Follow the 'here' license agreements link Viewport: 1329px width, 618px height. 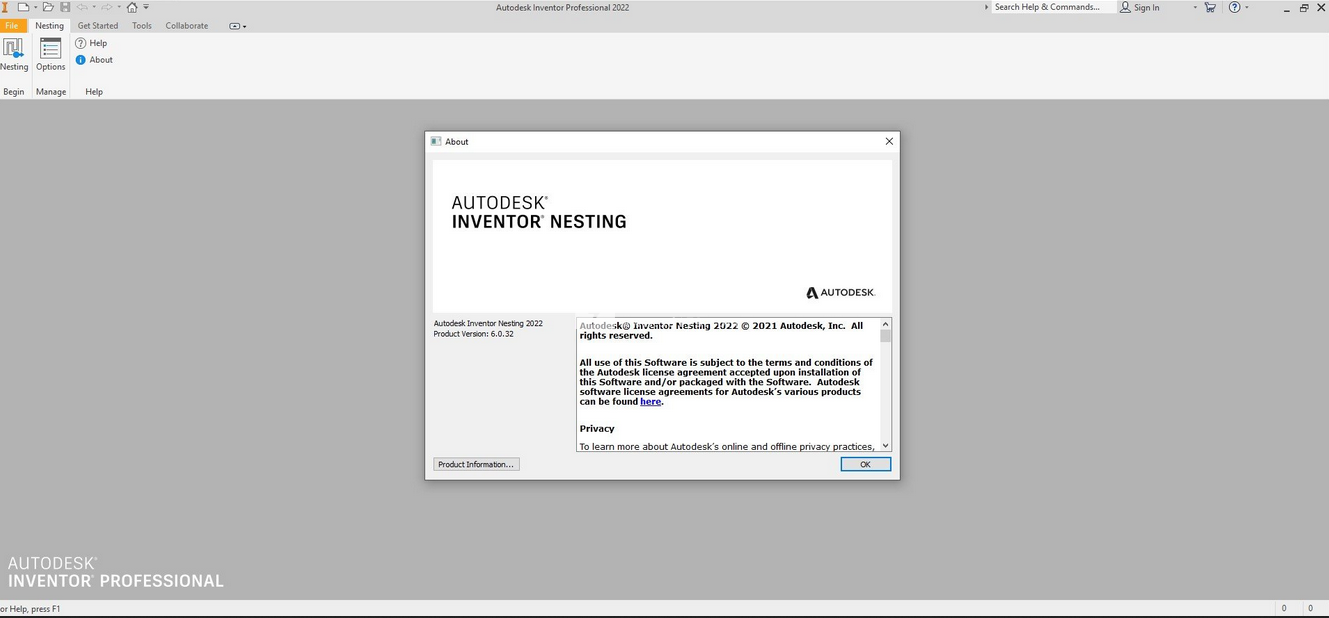tap(651, 402)
